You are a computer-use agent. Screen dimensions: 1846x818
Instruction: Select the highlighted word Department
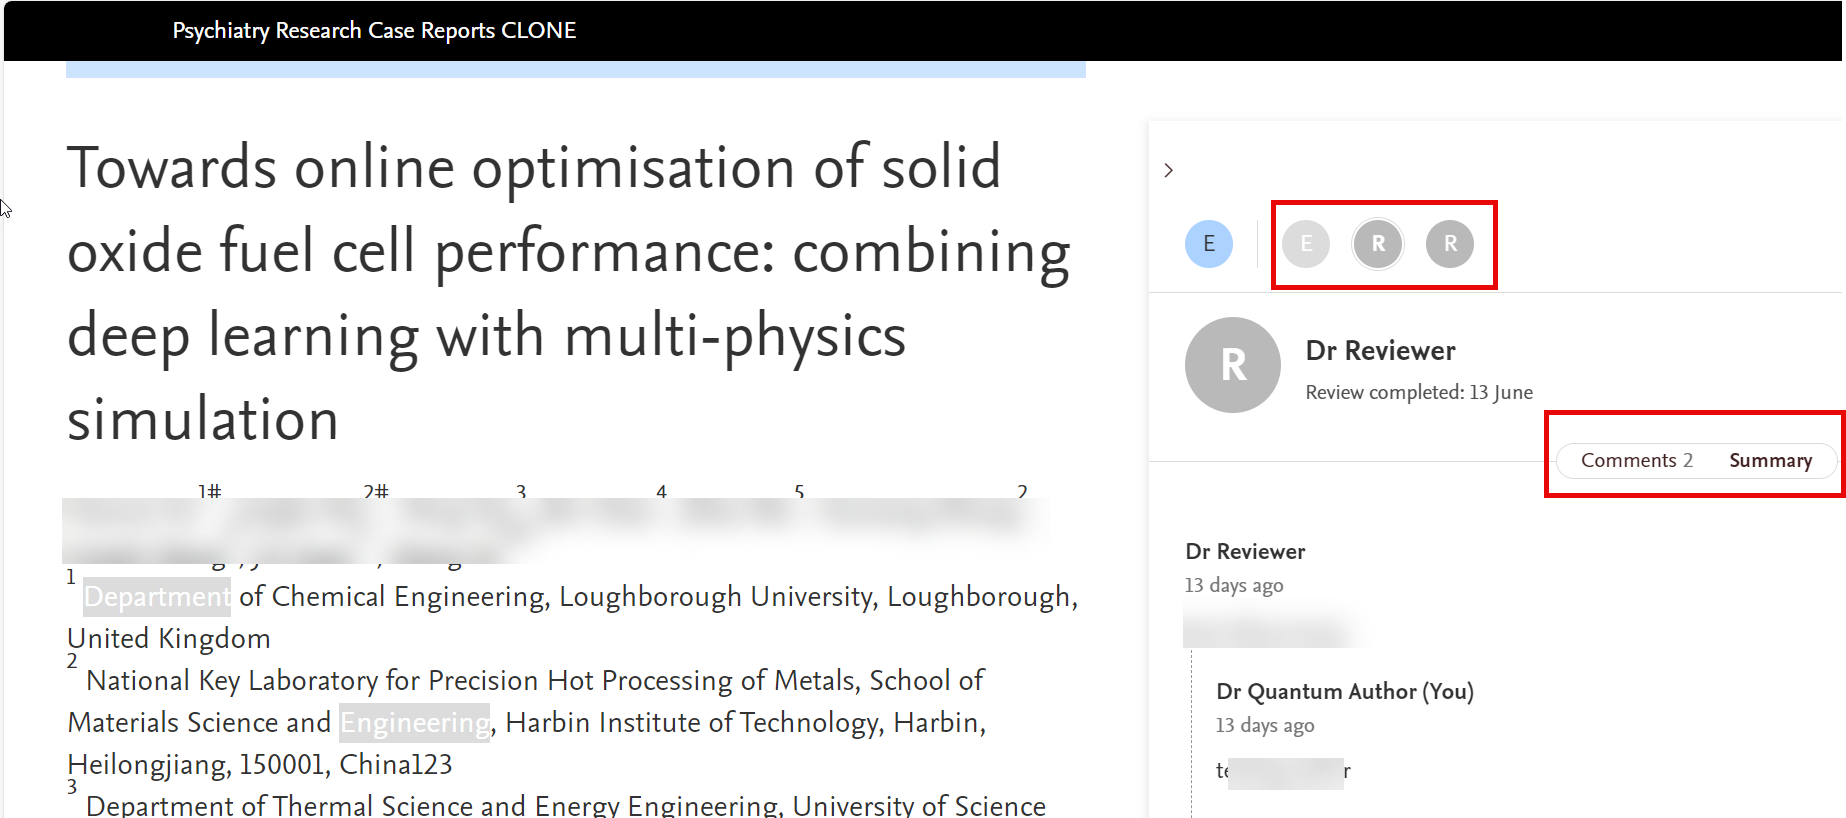click(x=157, y=597)
